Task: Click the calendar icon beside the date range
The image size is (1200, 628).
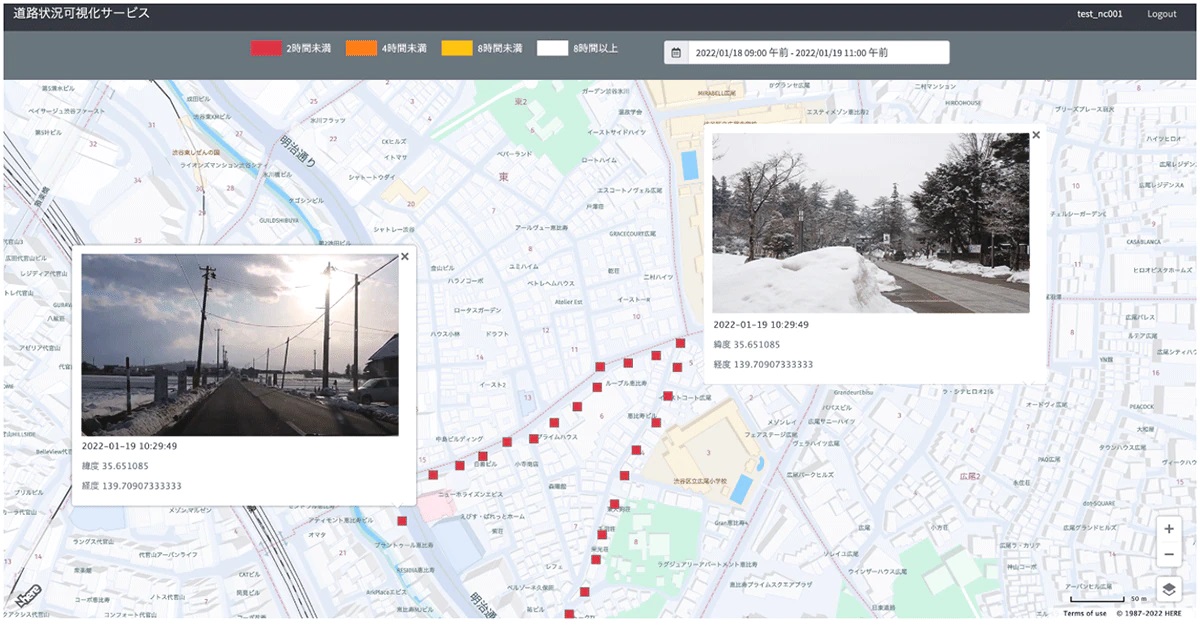Action: 676,52
